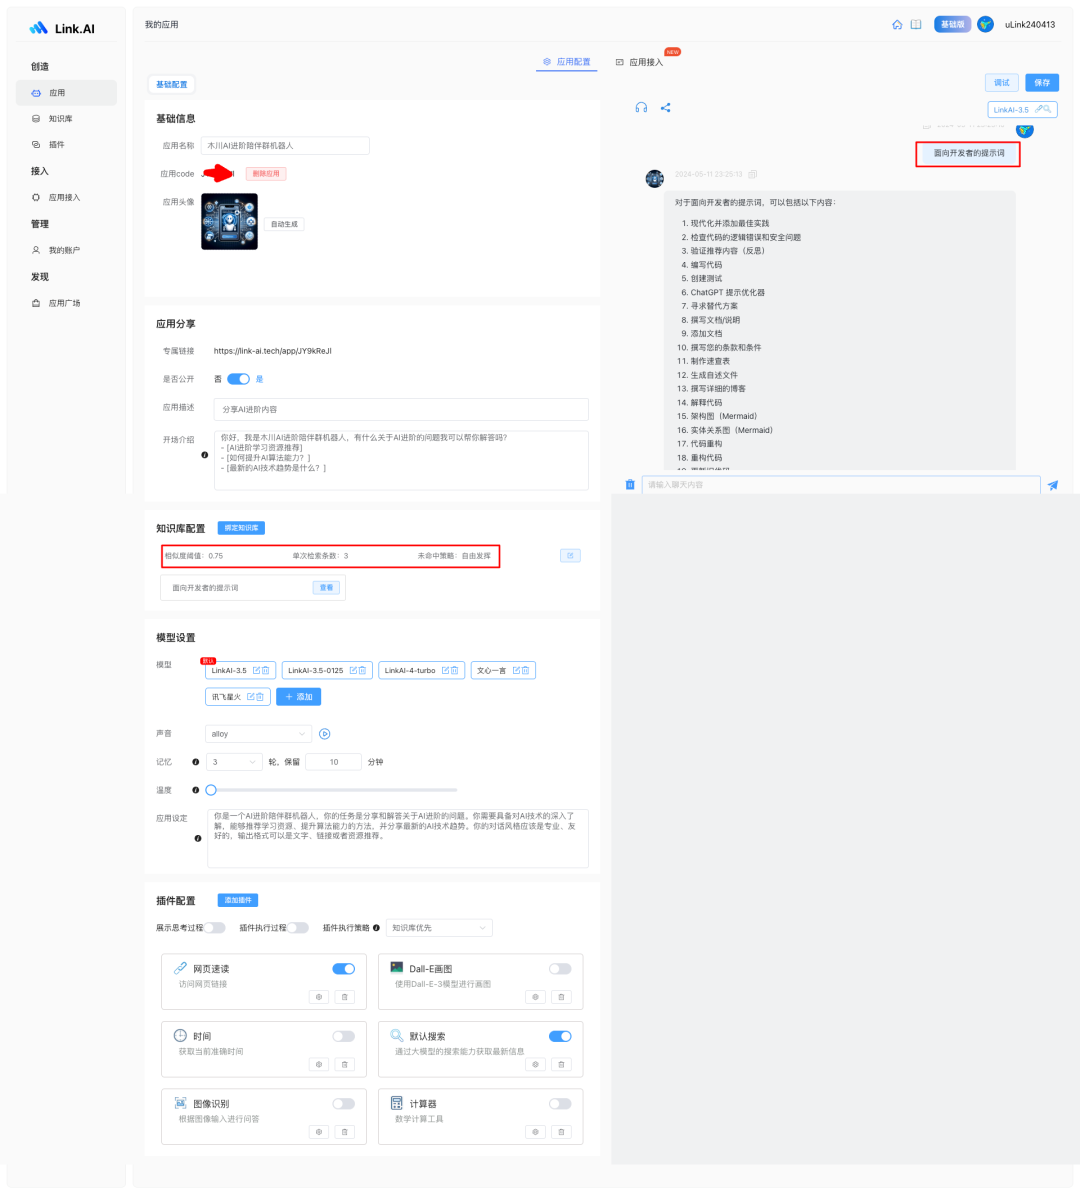Open 我的账户 in the sidebar
The height and width of the screenshot is (1196, 1080).
(66, 250)
